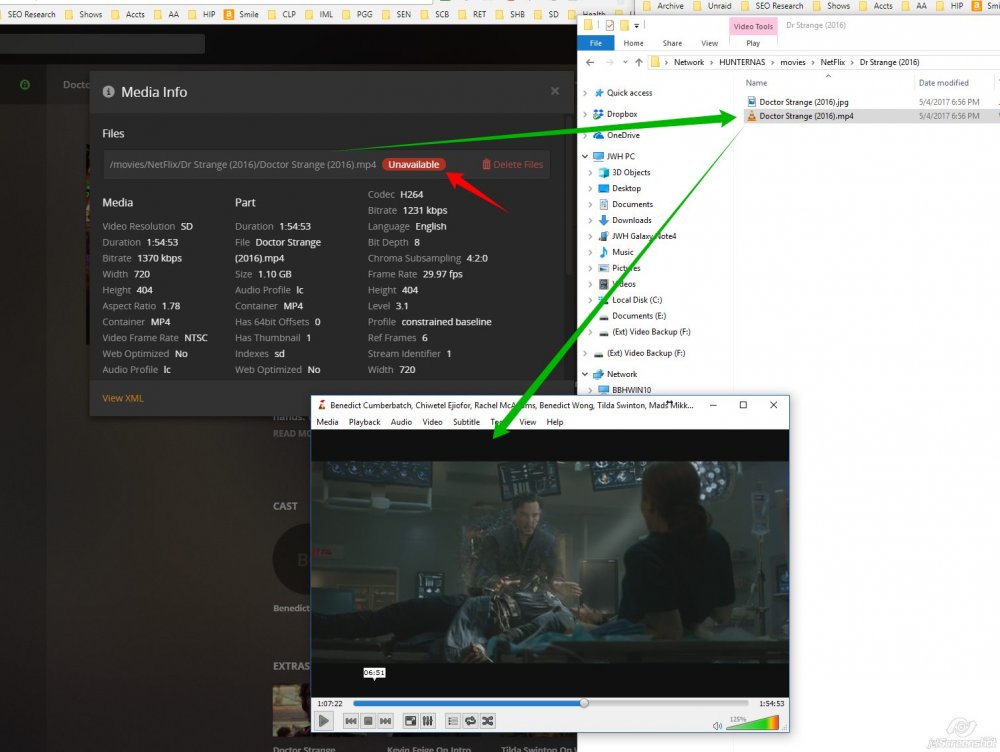Click the VLC play button
This screenshot has width=1000, height=752.
324,721
